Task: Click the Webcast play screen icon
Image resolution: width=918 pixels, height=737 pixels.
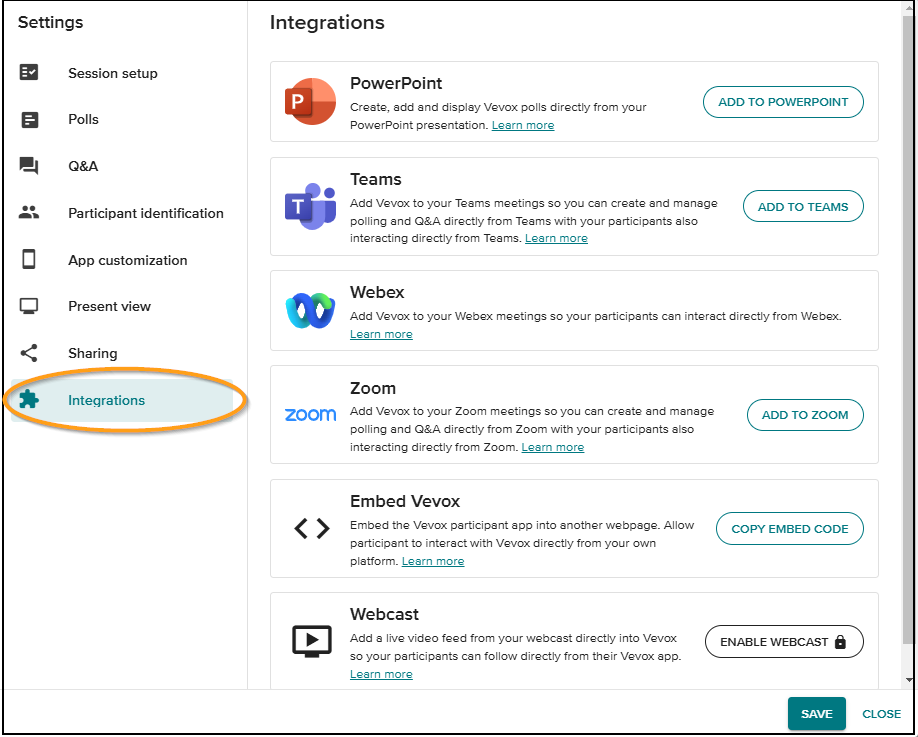Action: point(311,641)
